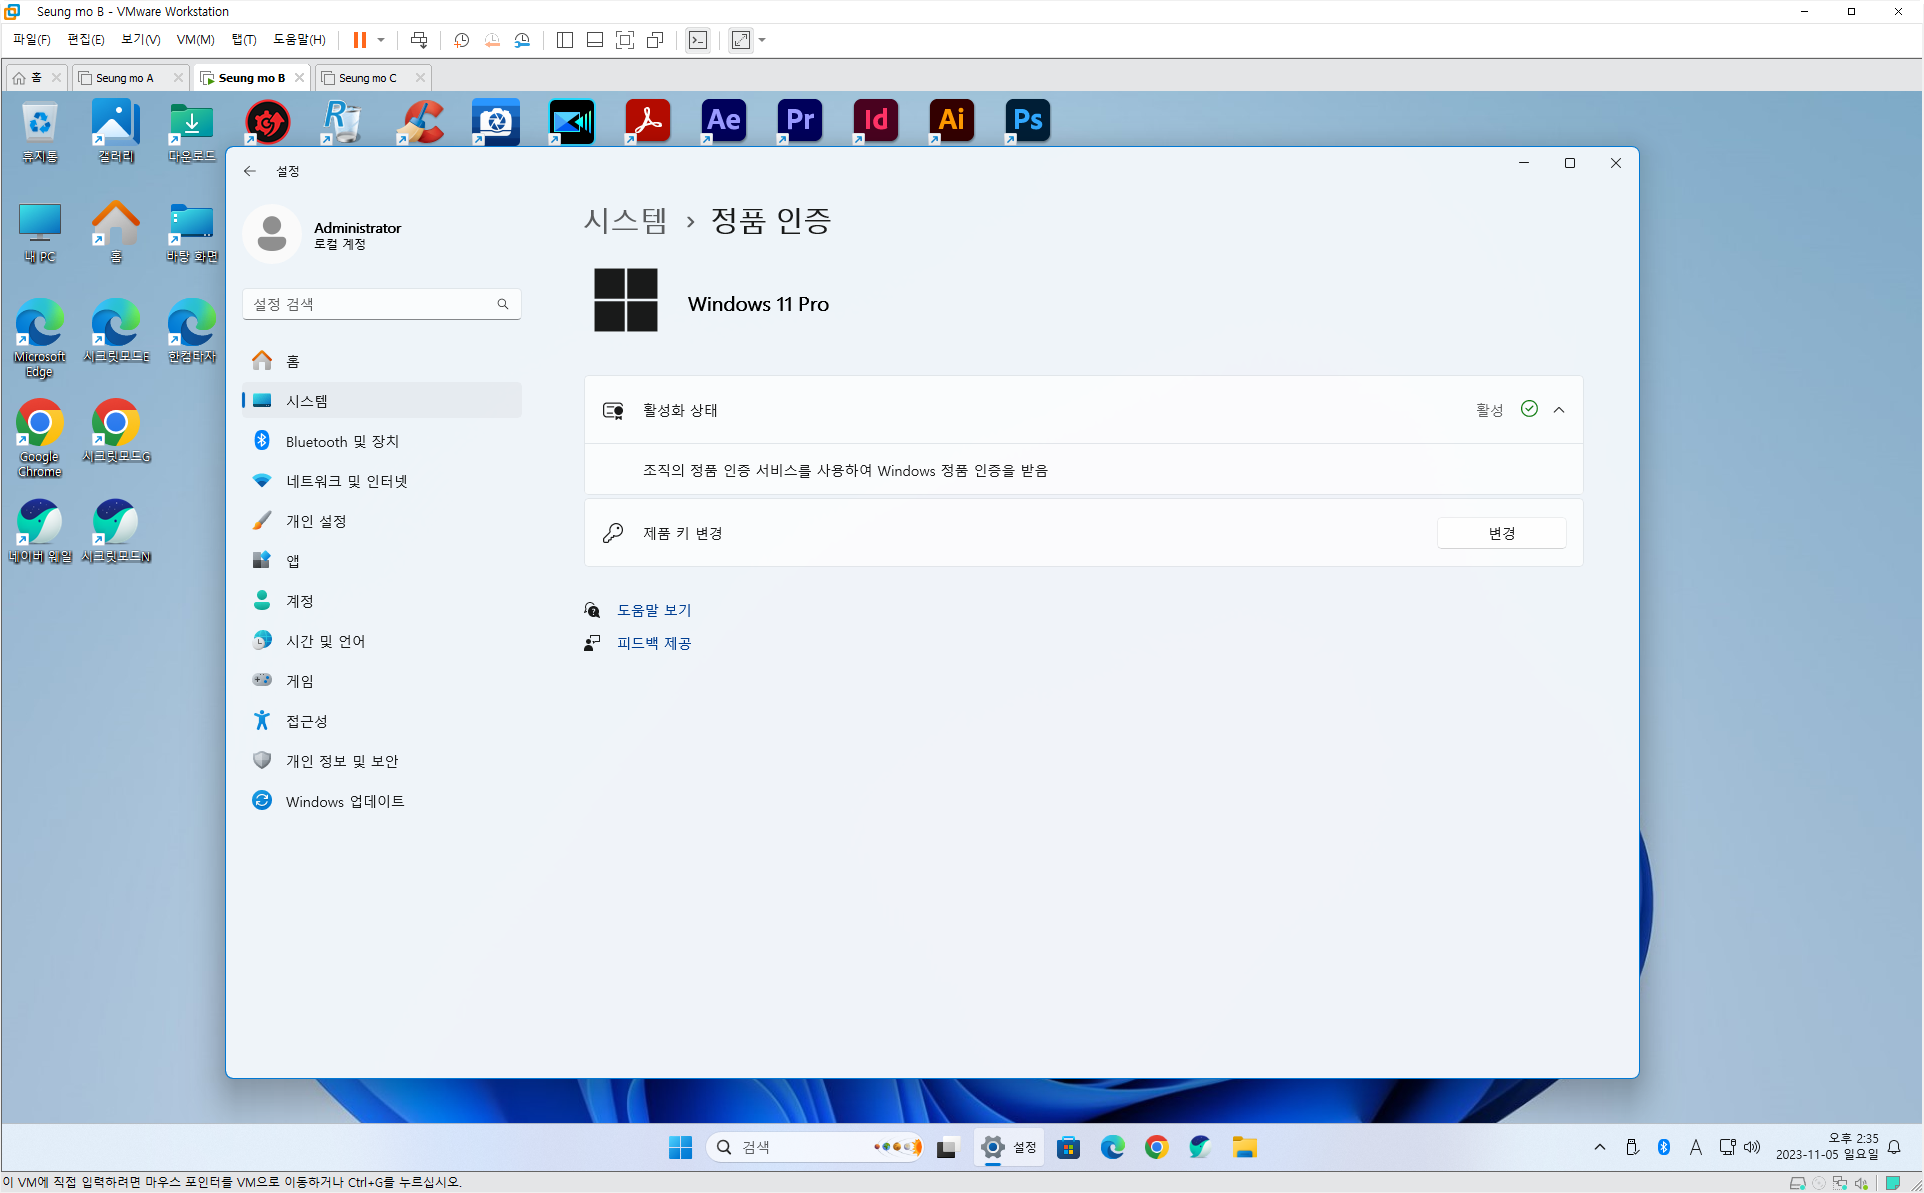Show hidden icons in system tray
Screen dimensions: 1924x1193
[1600, 1147]
